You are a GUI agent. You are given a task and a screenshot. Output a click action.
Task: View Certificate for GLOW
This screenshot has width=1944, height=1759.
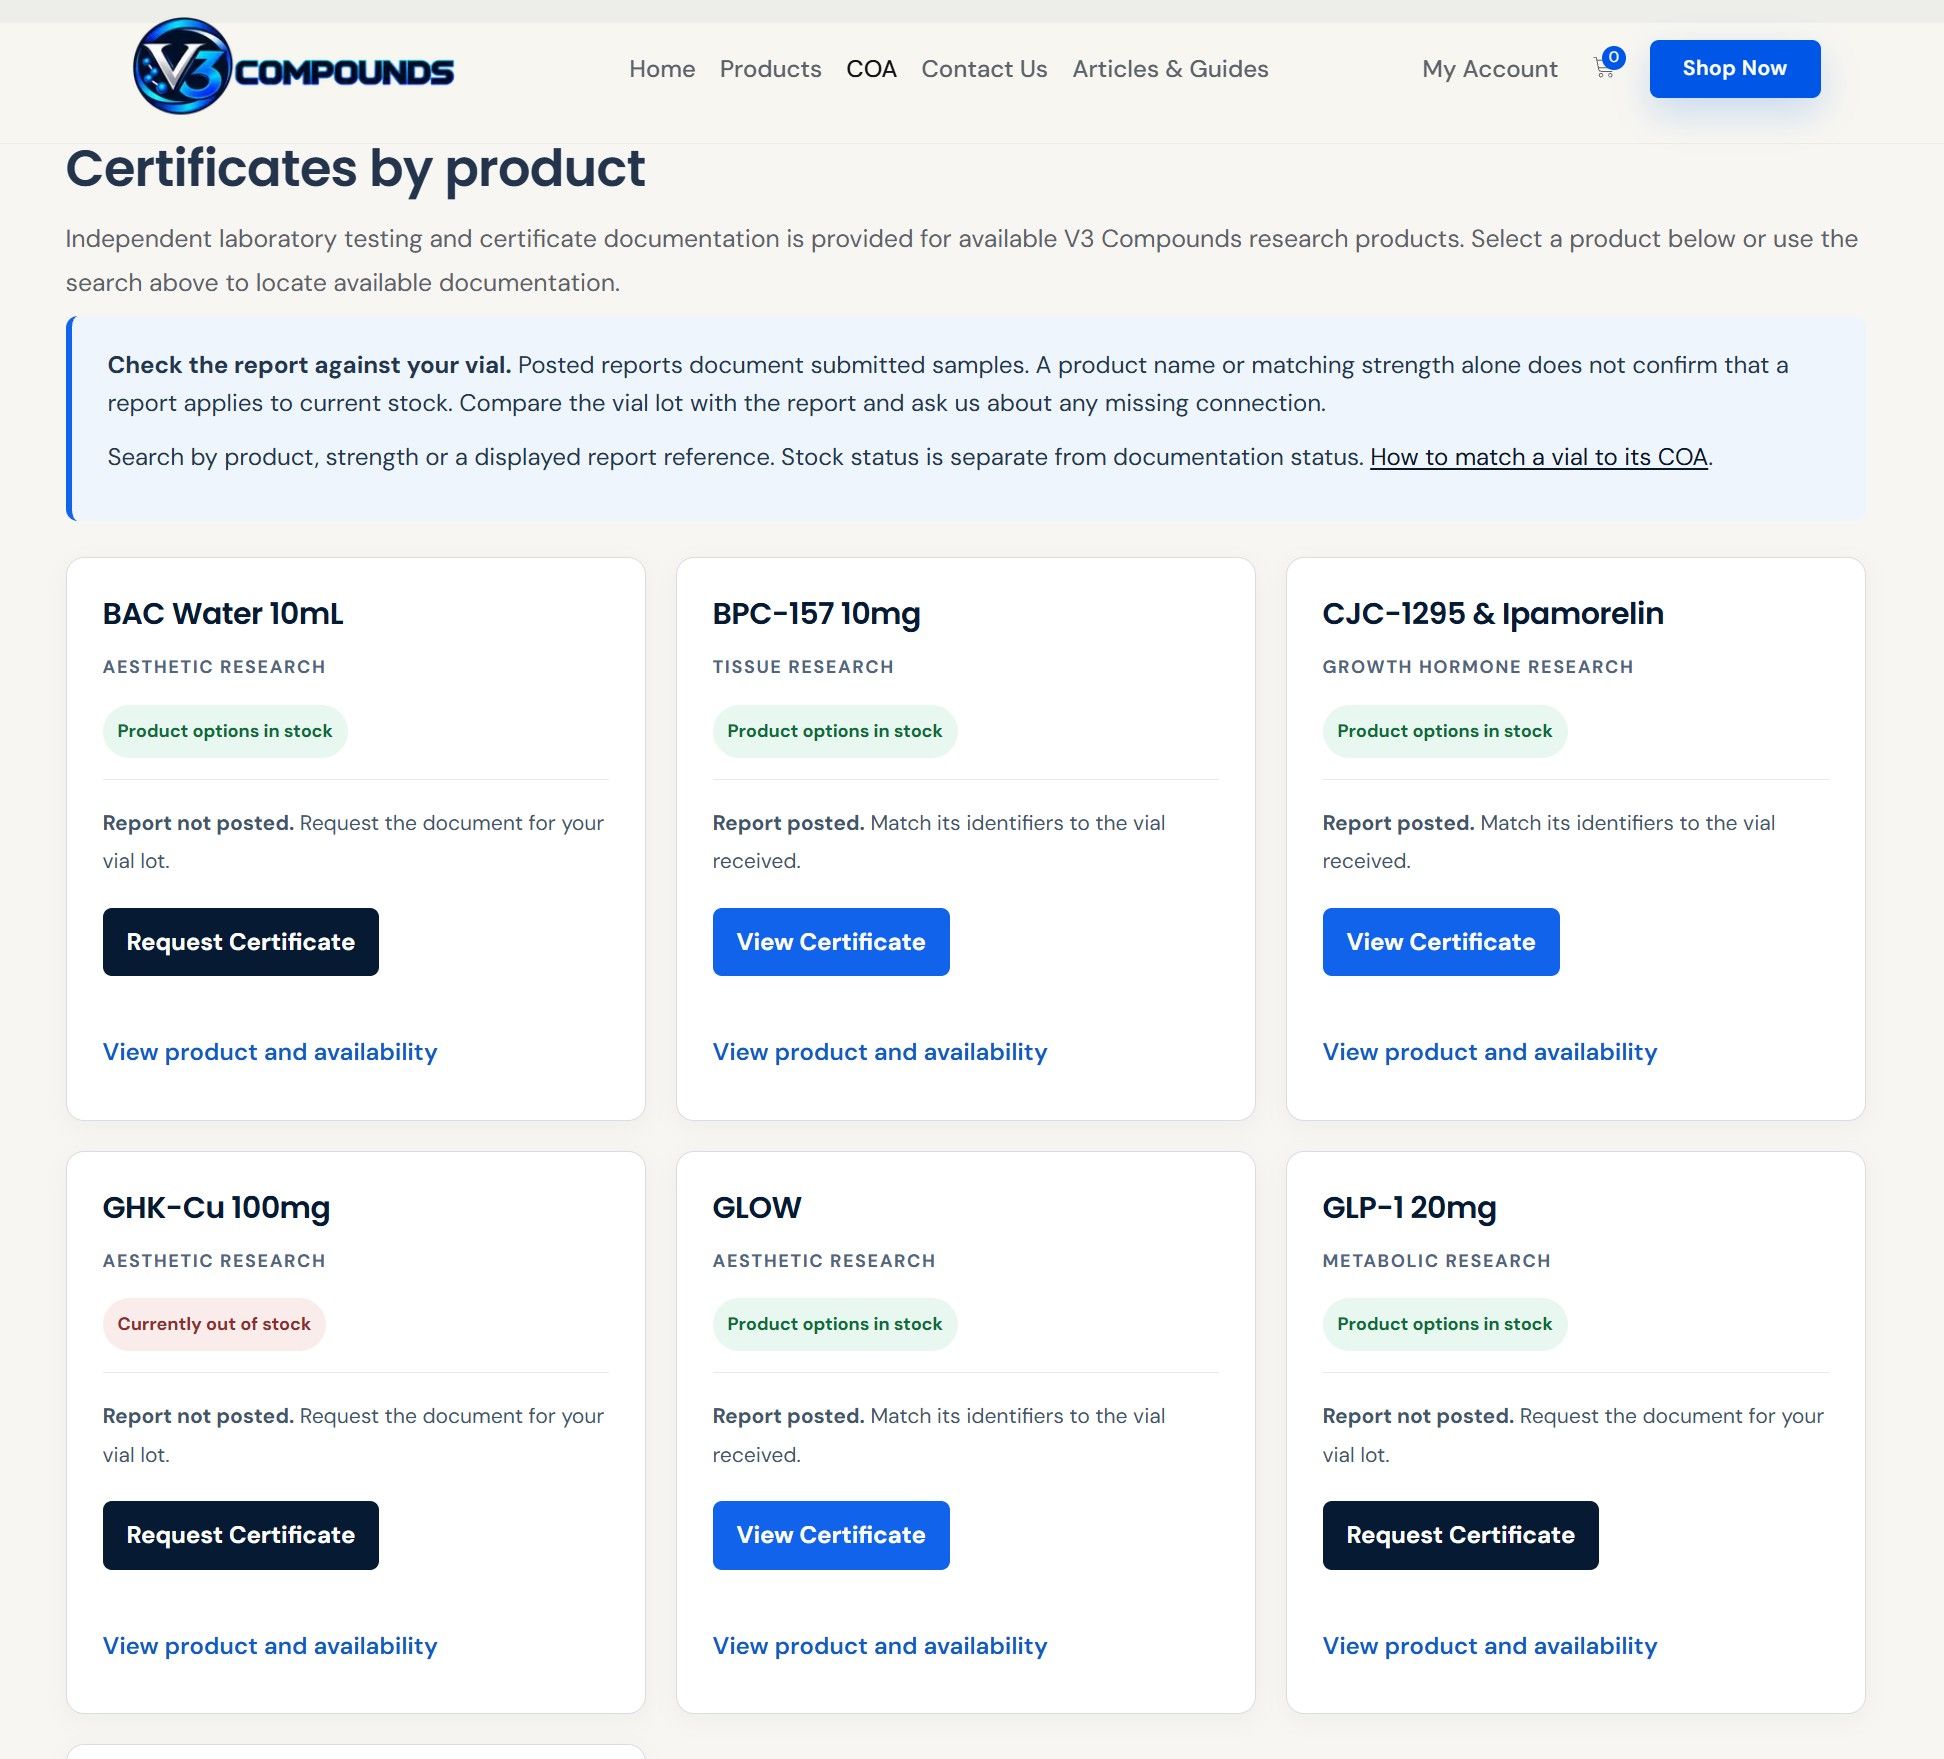point(830,1535)
